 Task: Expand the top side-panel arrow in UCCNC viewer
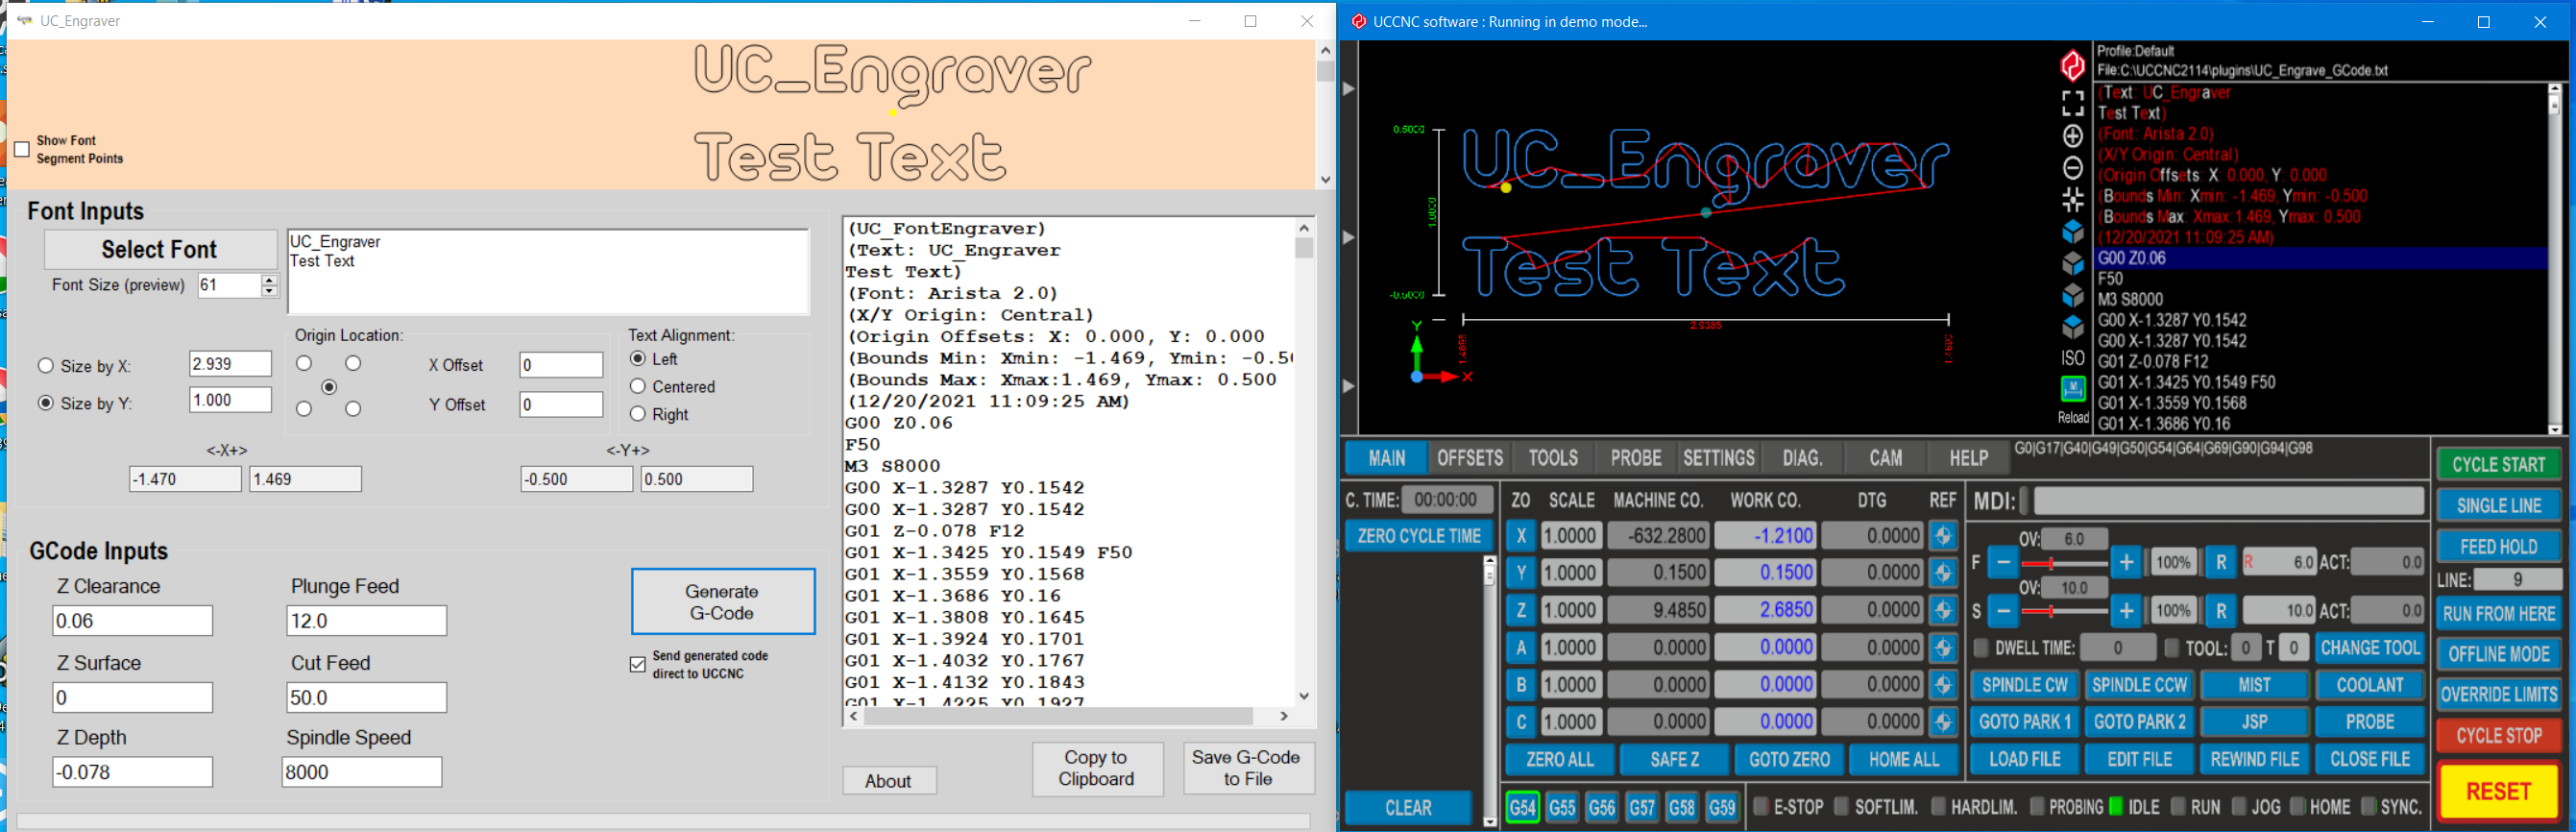[1348, 89]
